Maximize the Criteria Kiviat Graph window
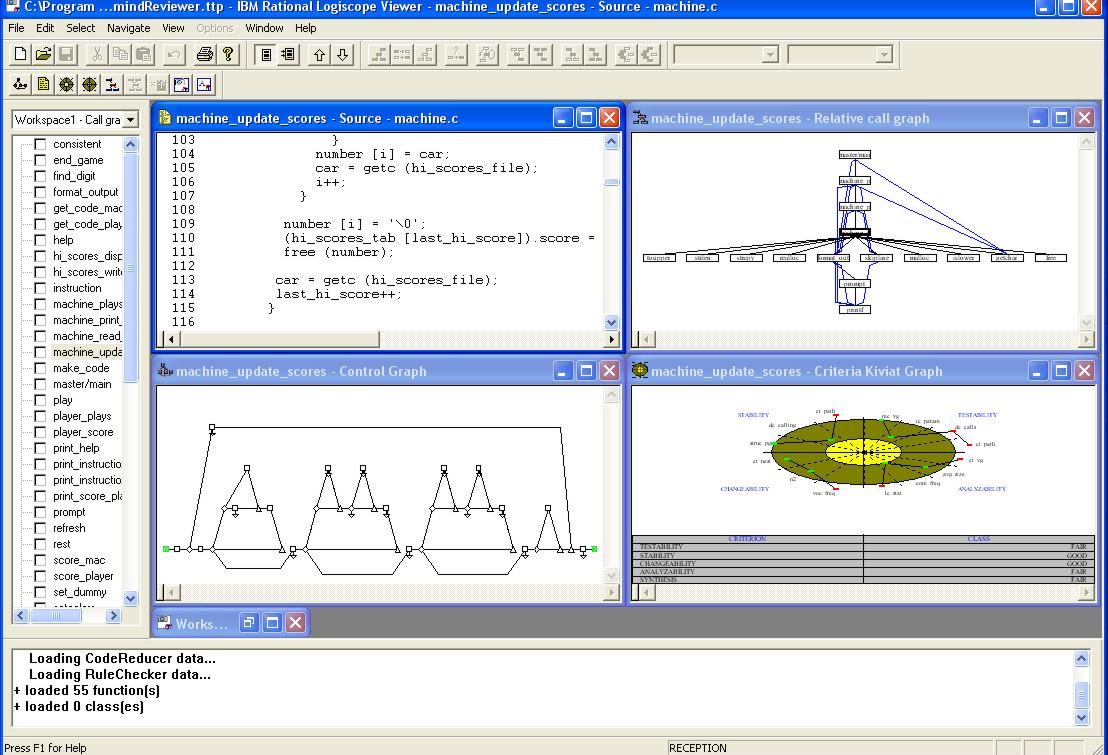This screenshot has height=755, width=1108. [x=1061, y=370]
